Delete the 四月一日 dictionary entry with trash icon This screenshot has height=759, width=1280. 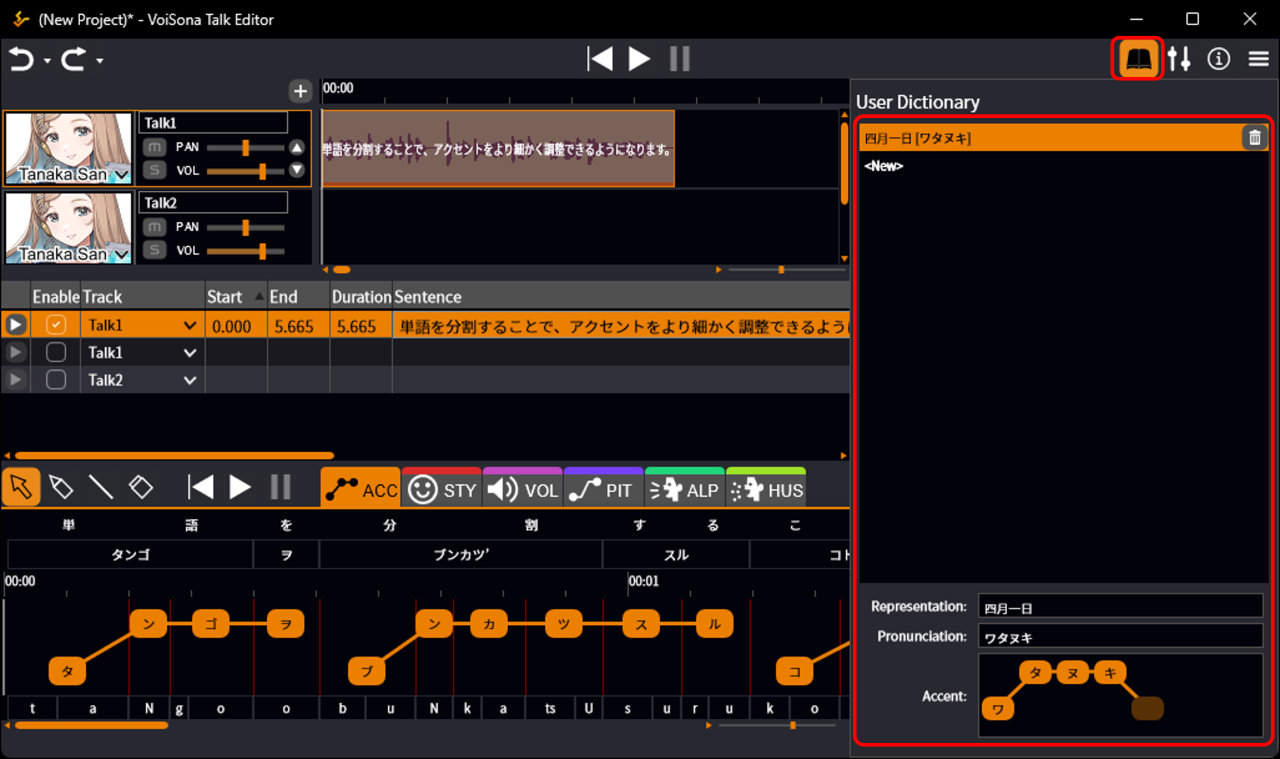[1254, 138]
